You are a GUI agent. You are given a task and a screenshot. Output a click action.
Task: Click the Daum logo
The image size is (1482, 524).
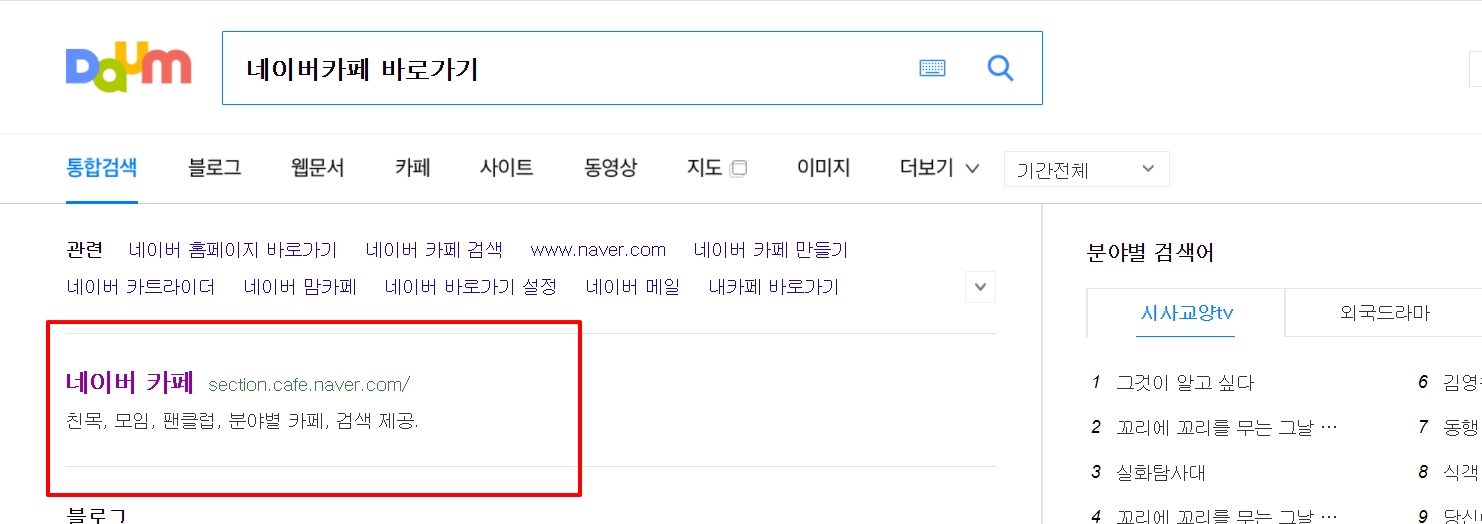pos(128,68)
